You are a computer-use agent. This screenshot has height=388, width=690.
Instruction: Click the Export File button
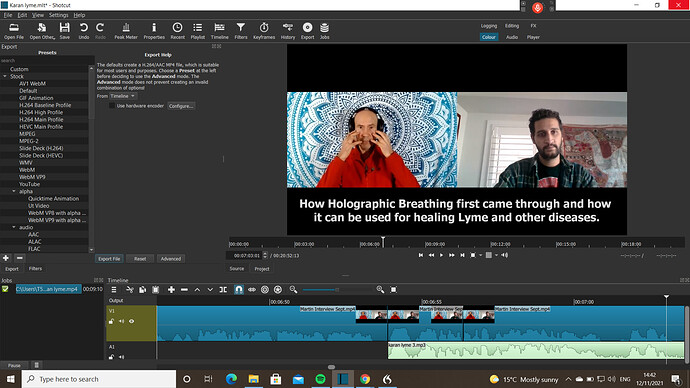(109, 259)
